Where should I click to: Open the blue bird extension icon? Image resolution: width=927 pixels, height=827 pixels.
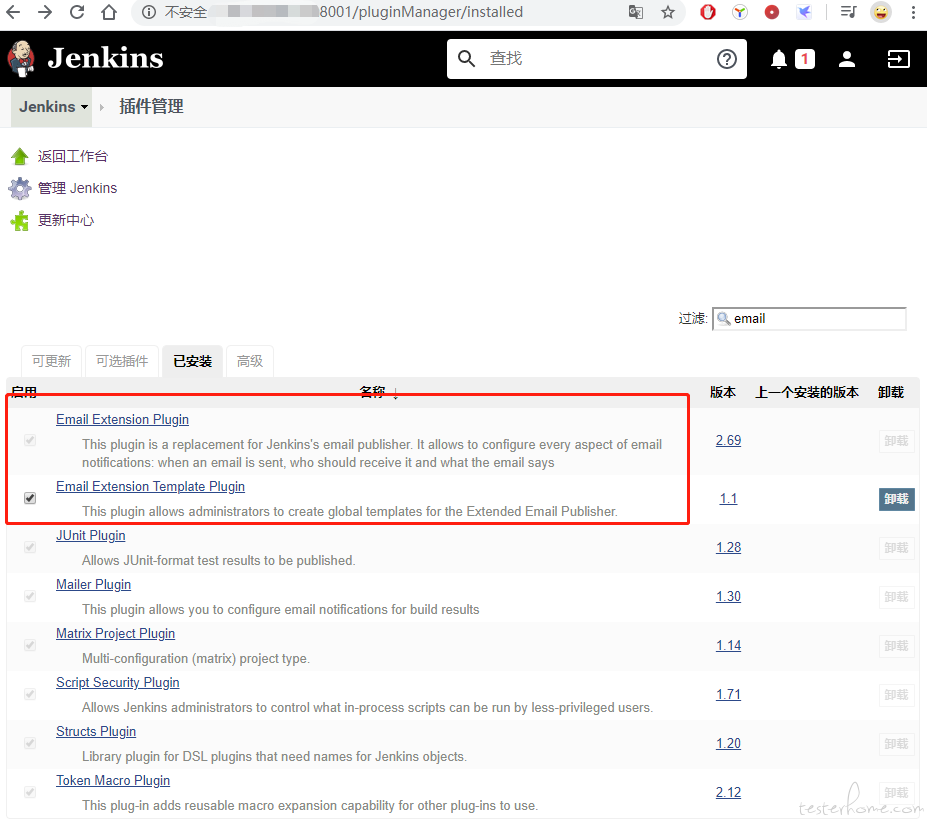[804, 12]
